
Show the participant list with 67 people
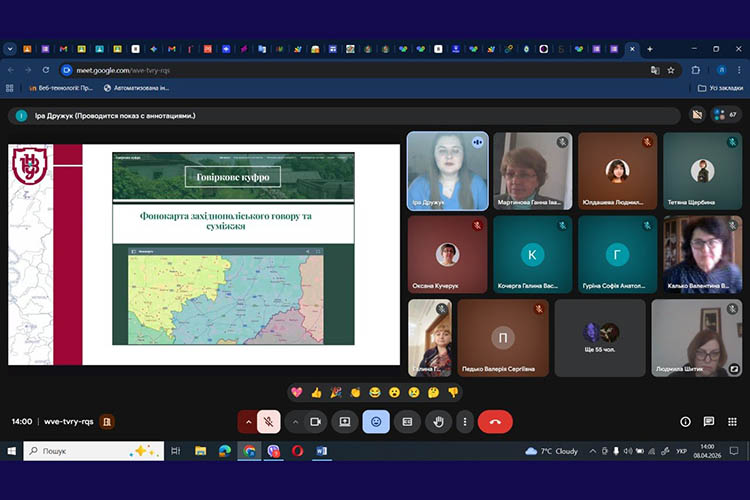tap(723, 115)
